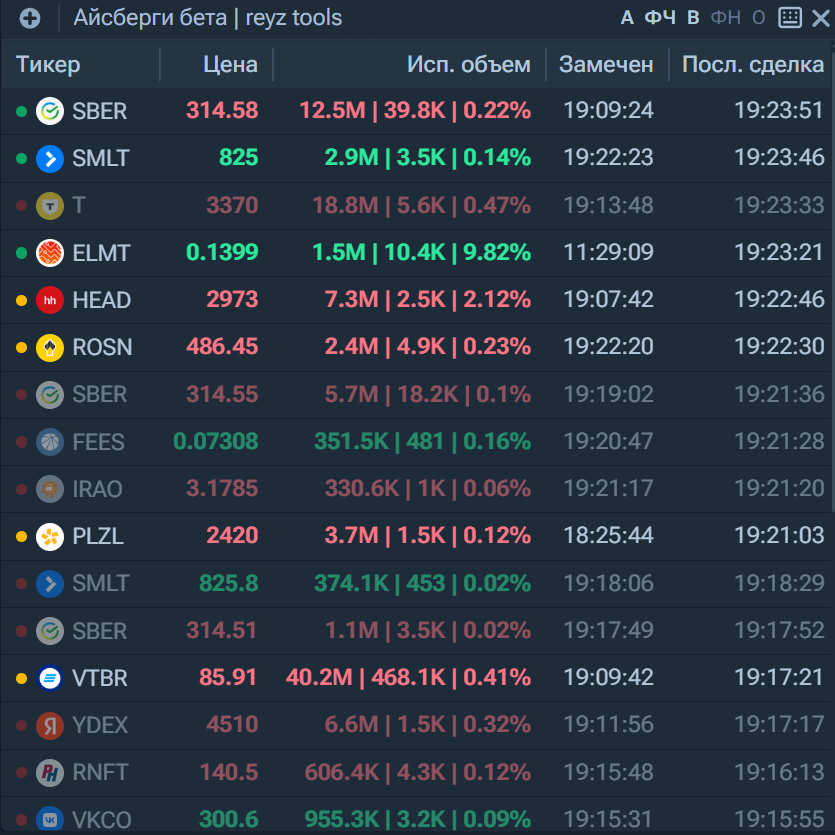Viewport: 835px width, 835px height.
Task: Click the ELMT logo icon
Action: tap(50, 253)
